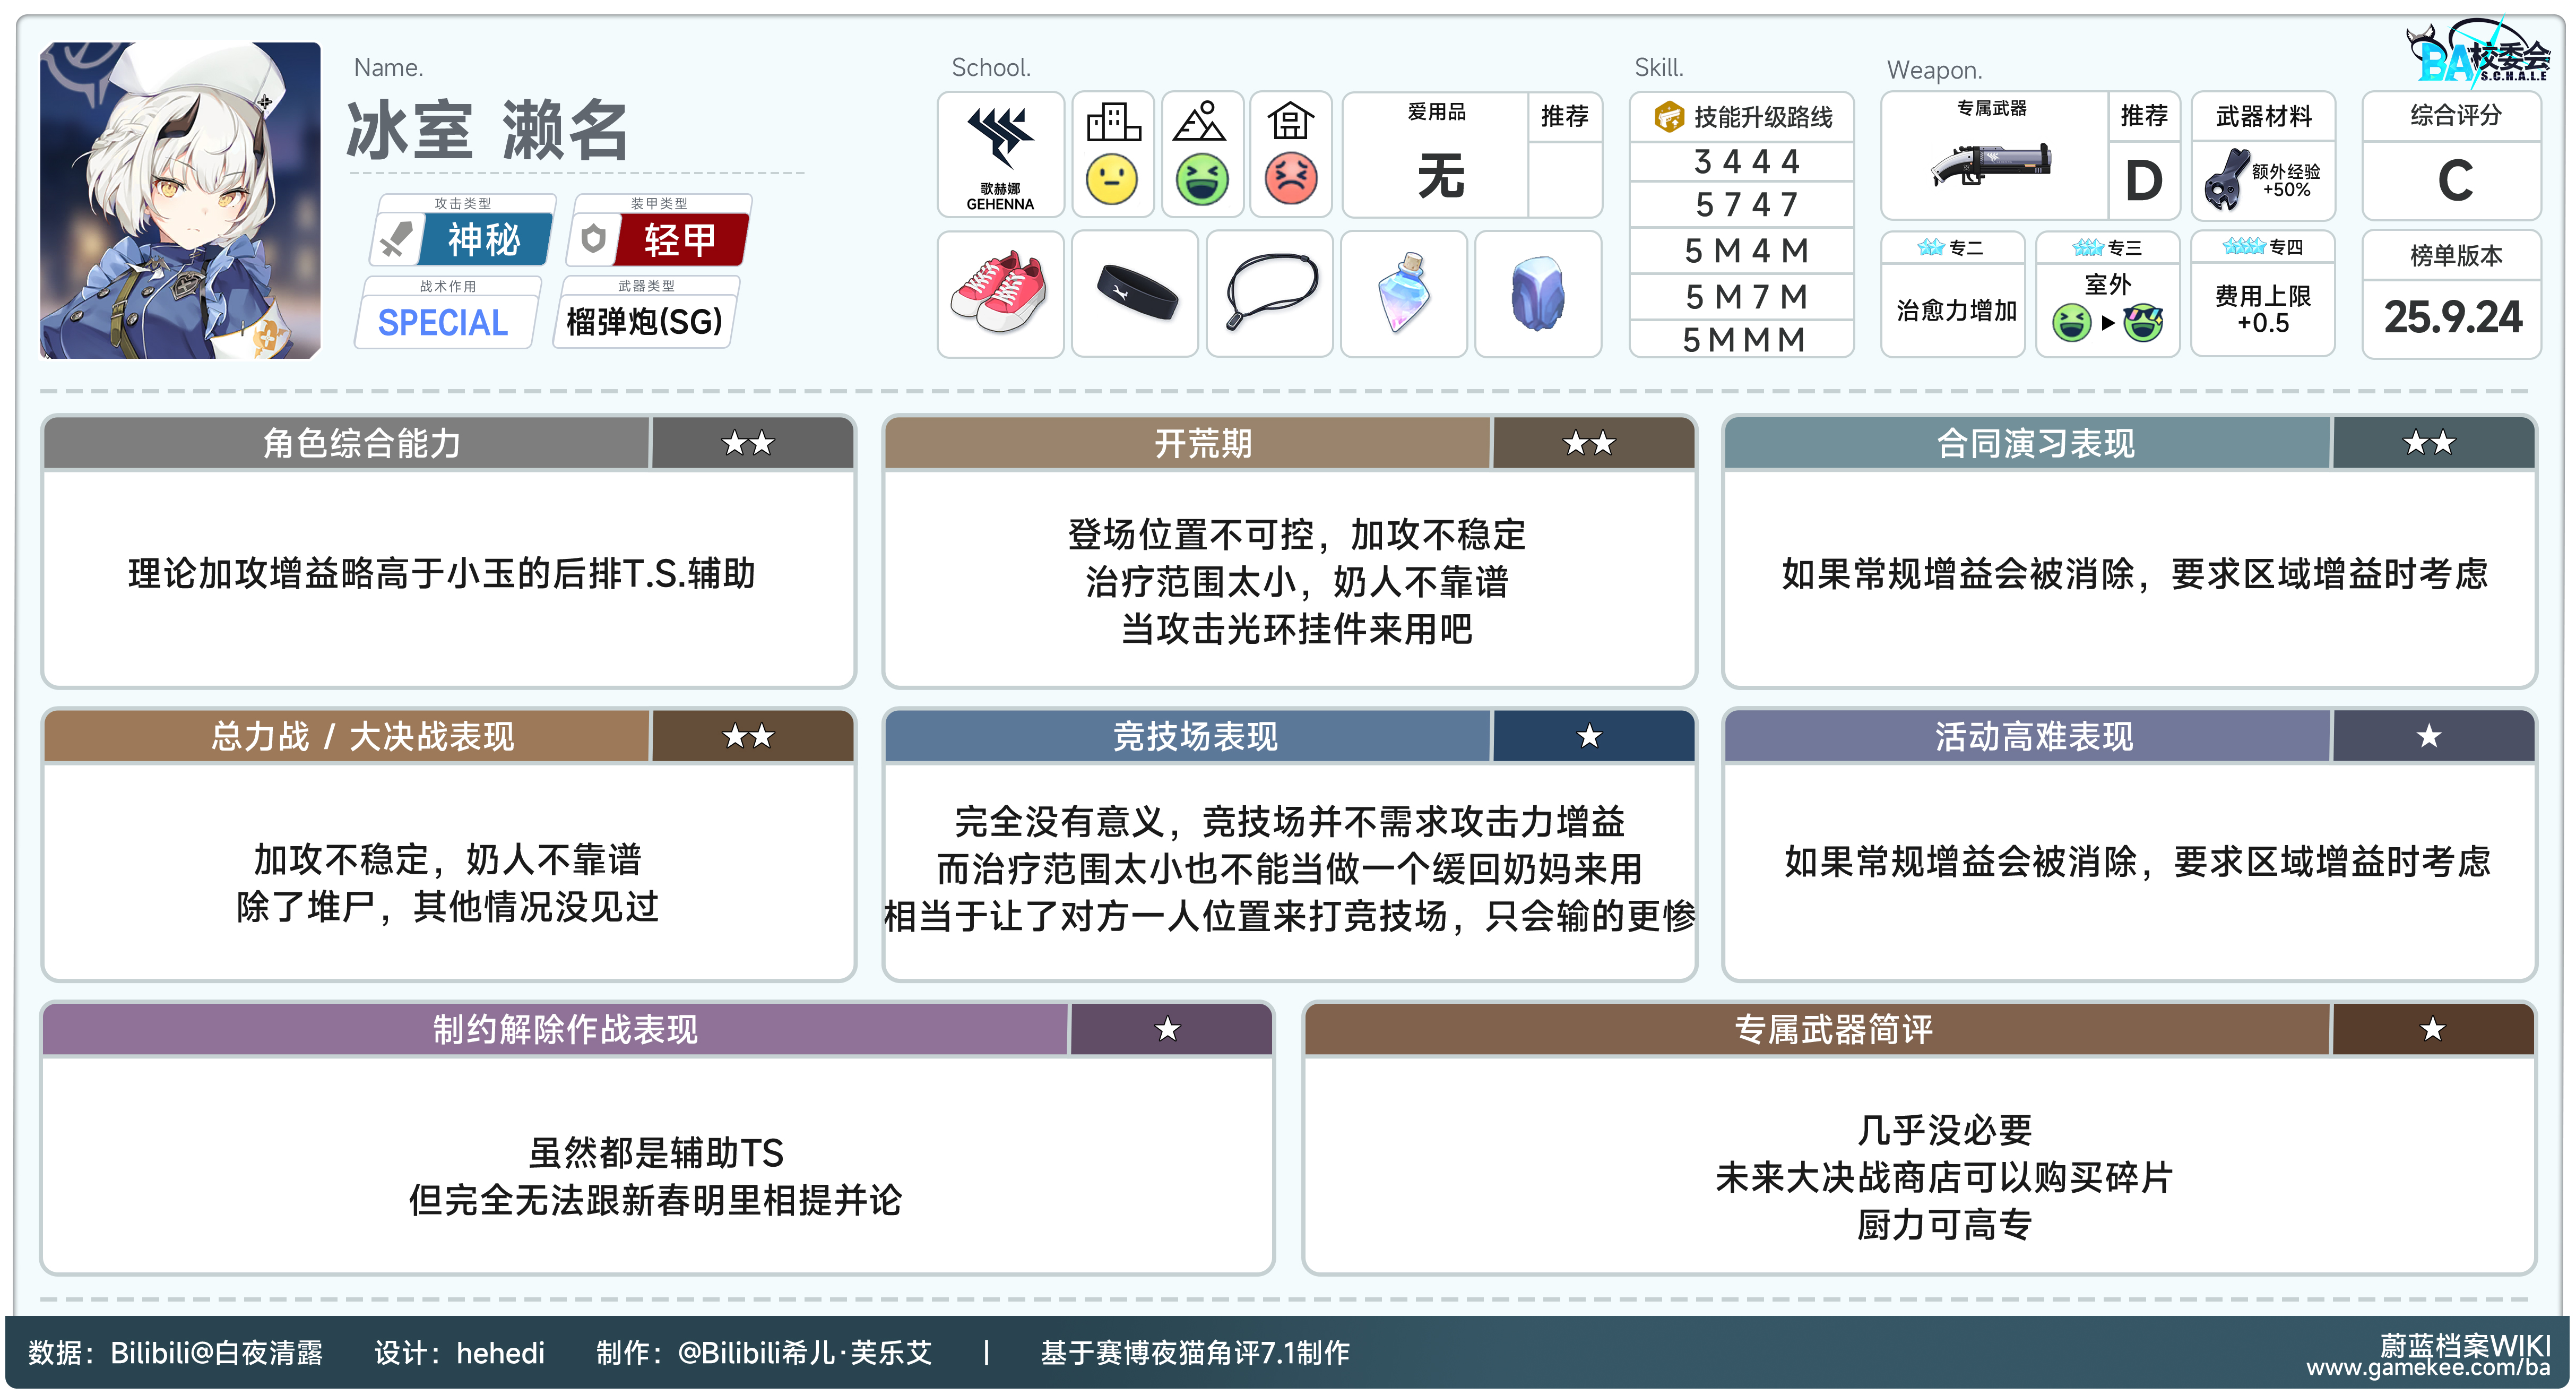Click the city terrain building icon
Viewport: 2576px width, 1395px height.
(x=1113, y=123)
